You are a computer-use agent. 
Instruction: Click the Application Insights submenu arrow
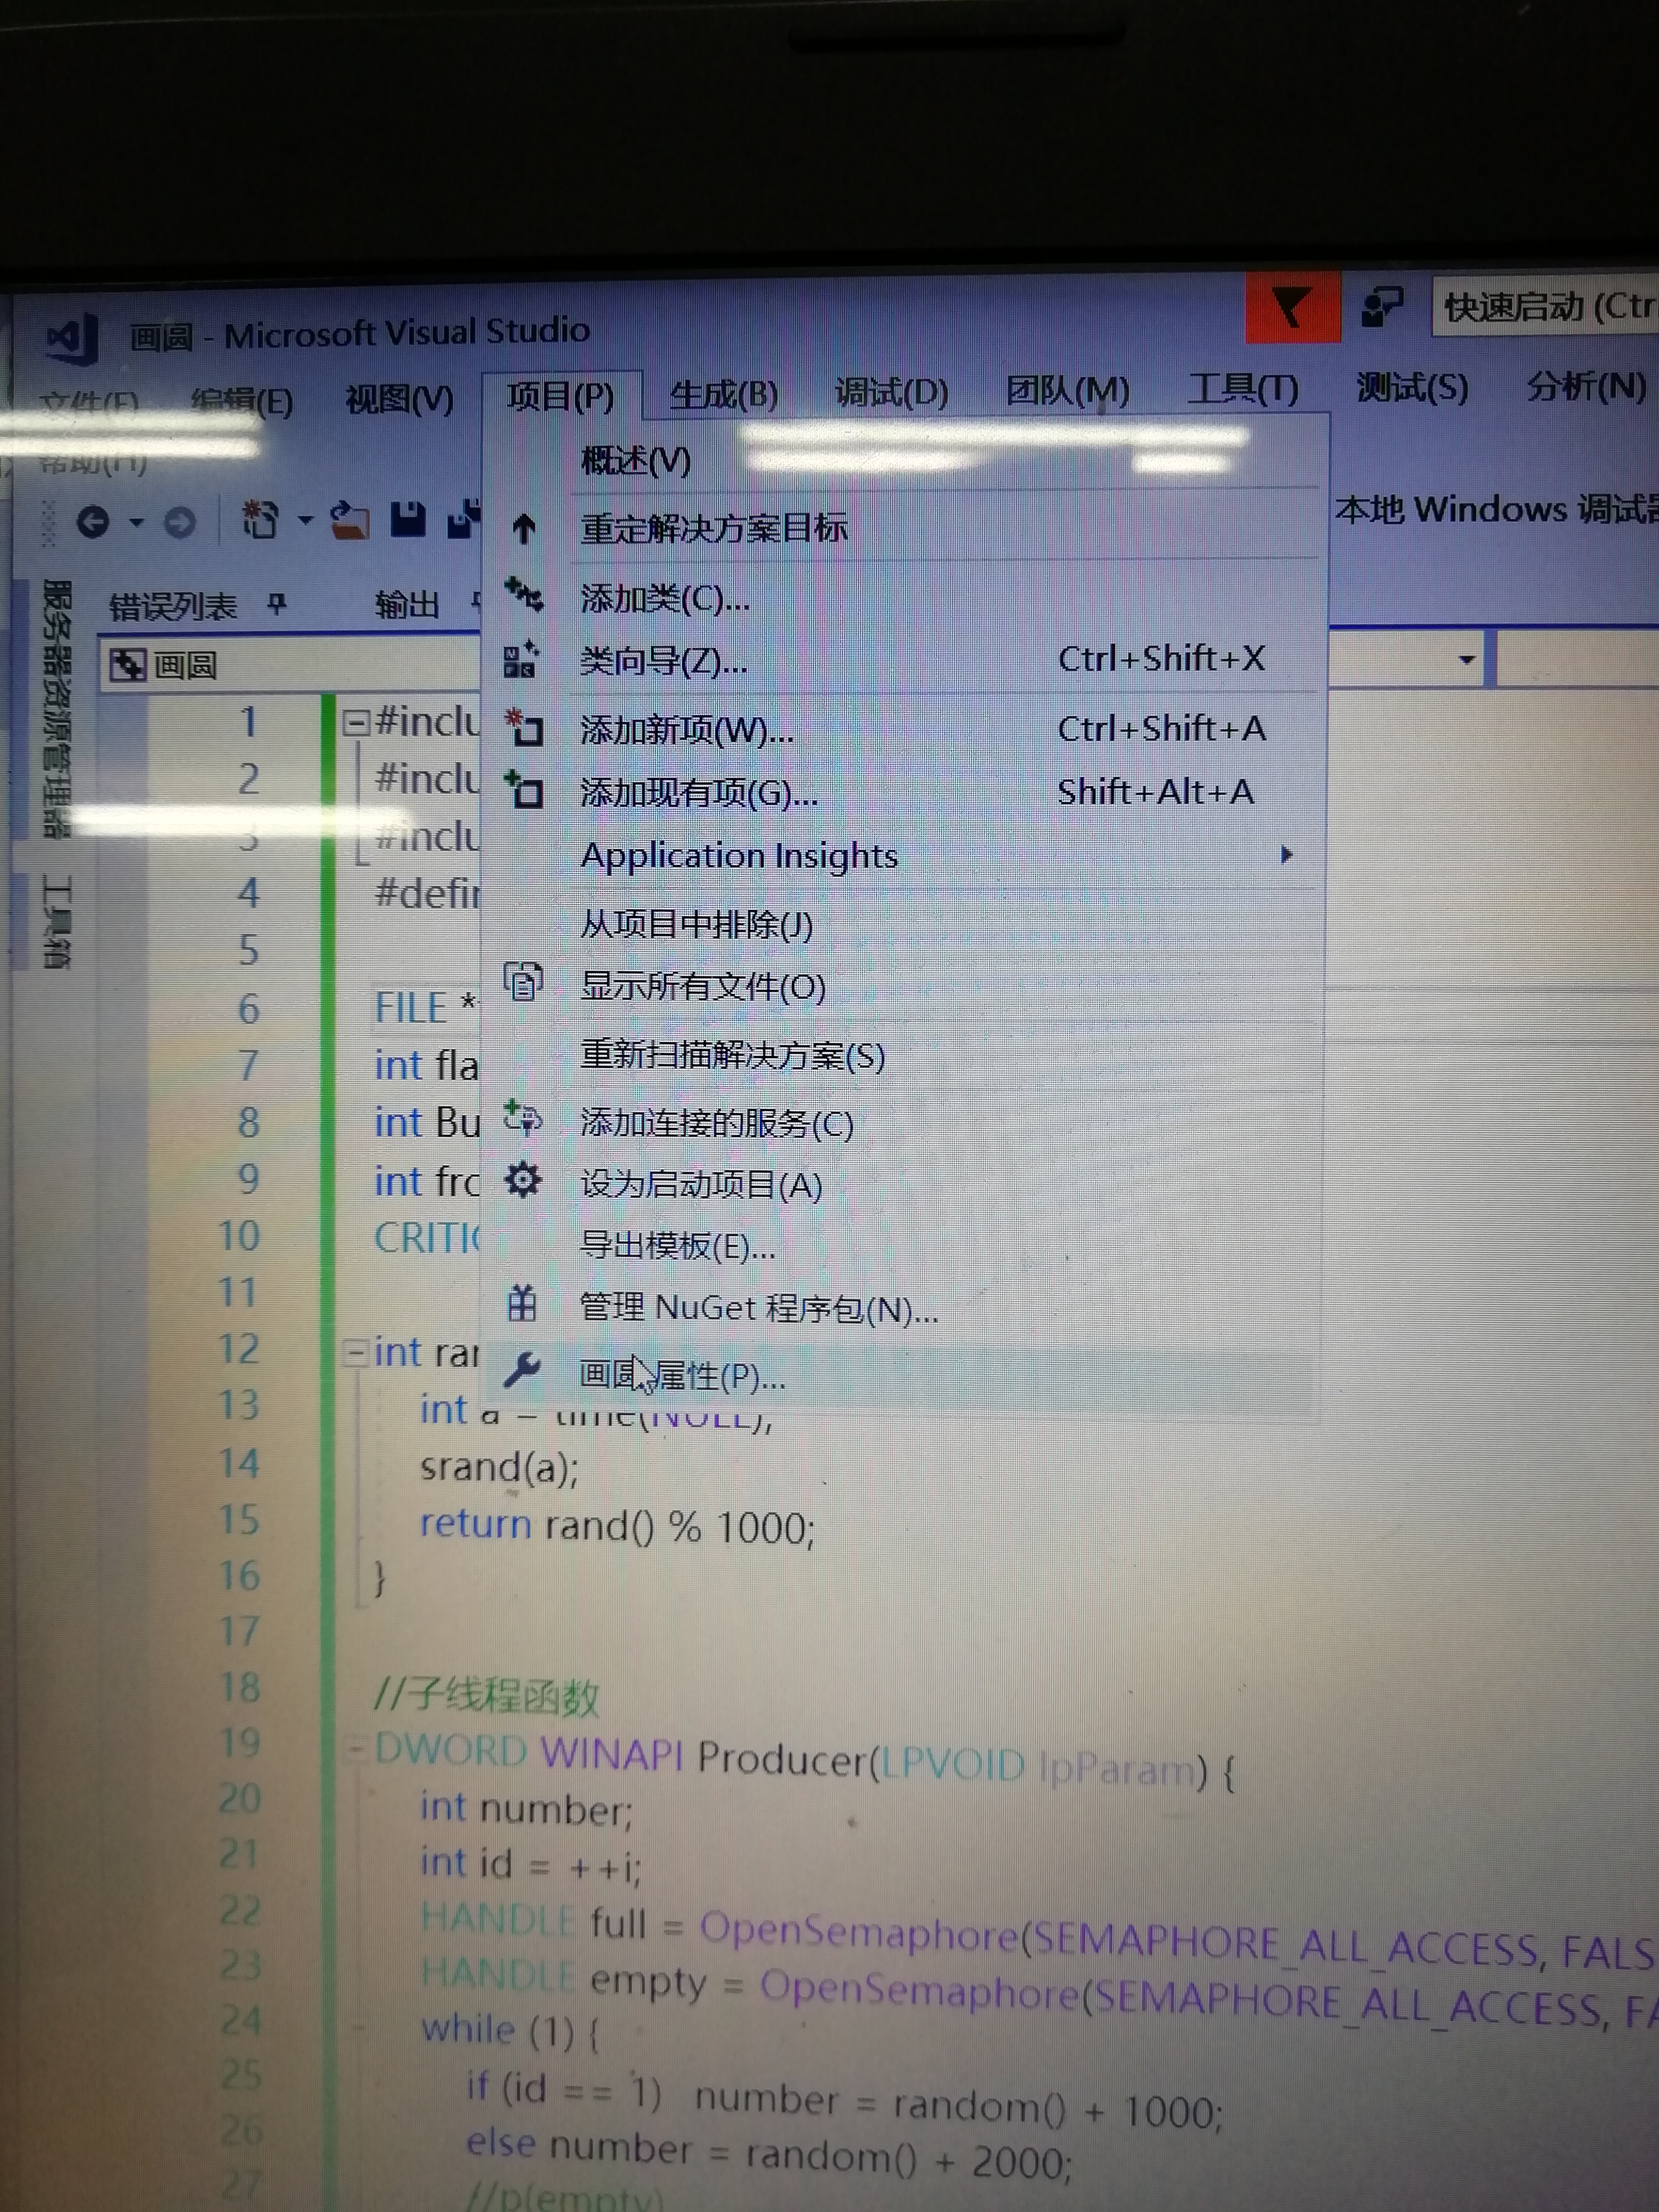(x=1287, y=854)
